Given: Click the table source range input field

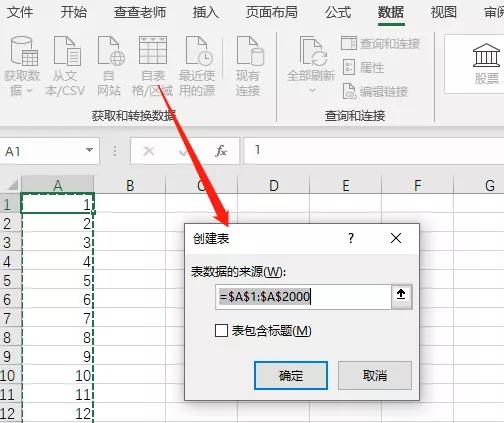Looking at the screenshot, I should click(x=303, y=297).
